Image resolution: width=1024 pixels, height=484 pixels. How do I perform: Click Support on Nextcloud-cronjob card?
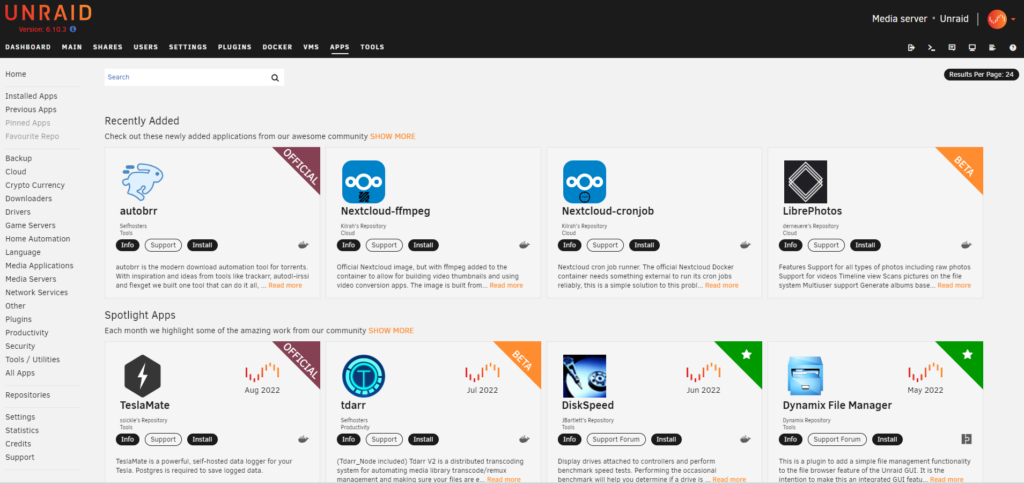[605, 246]
